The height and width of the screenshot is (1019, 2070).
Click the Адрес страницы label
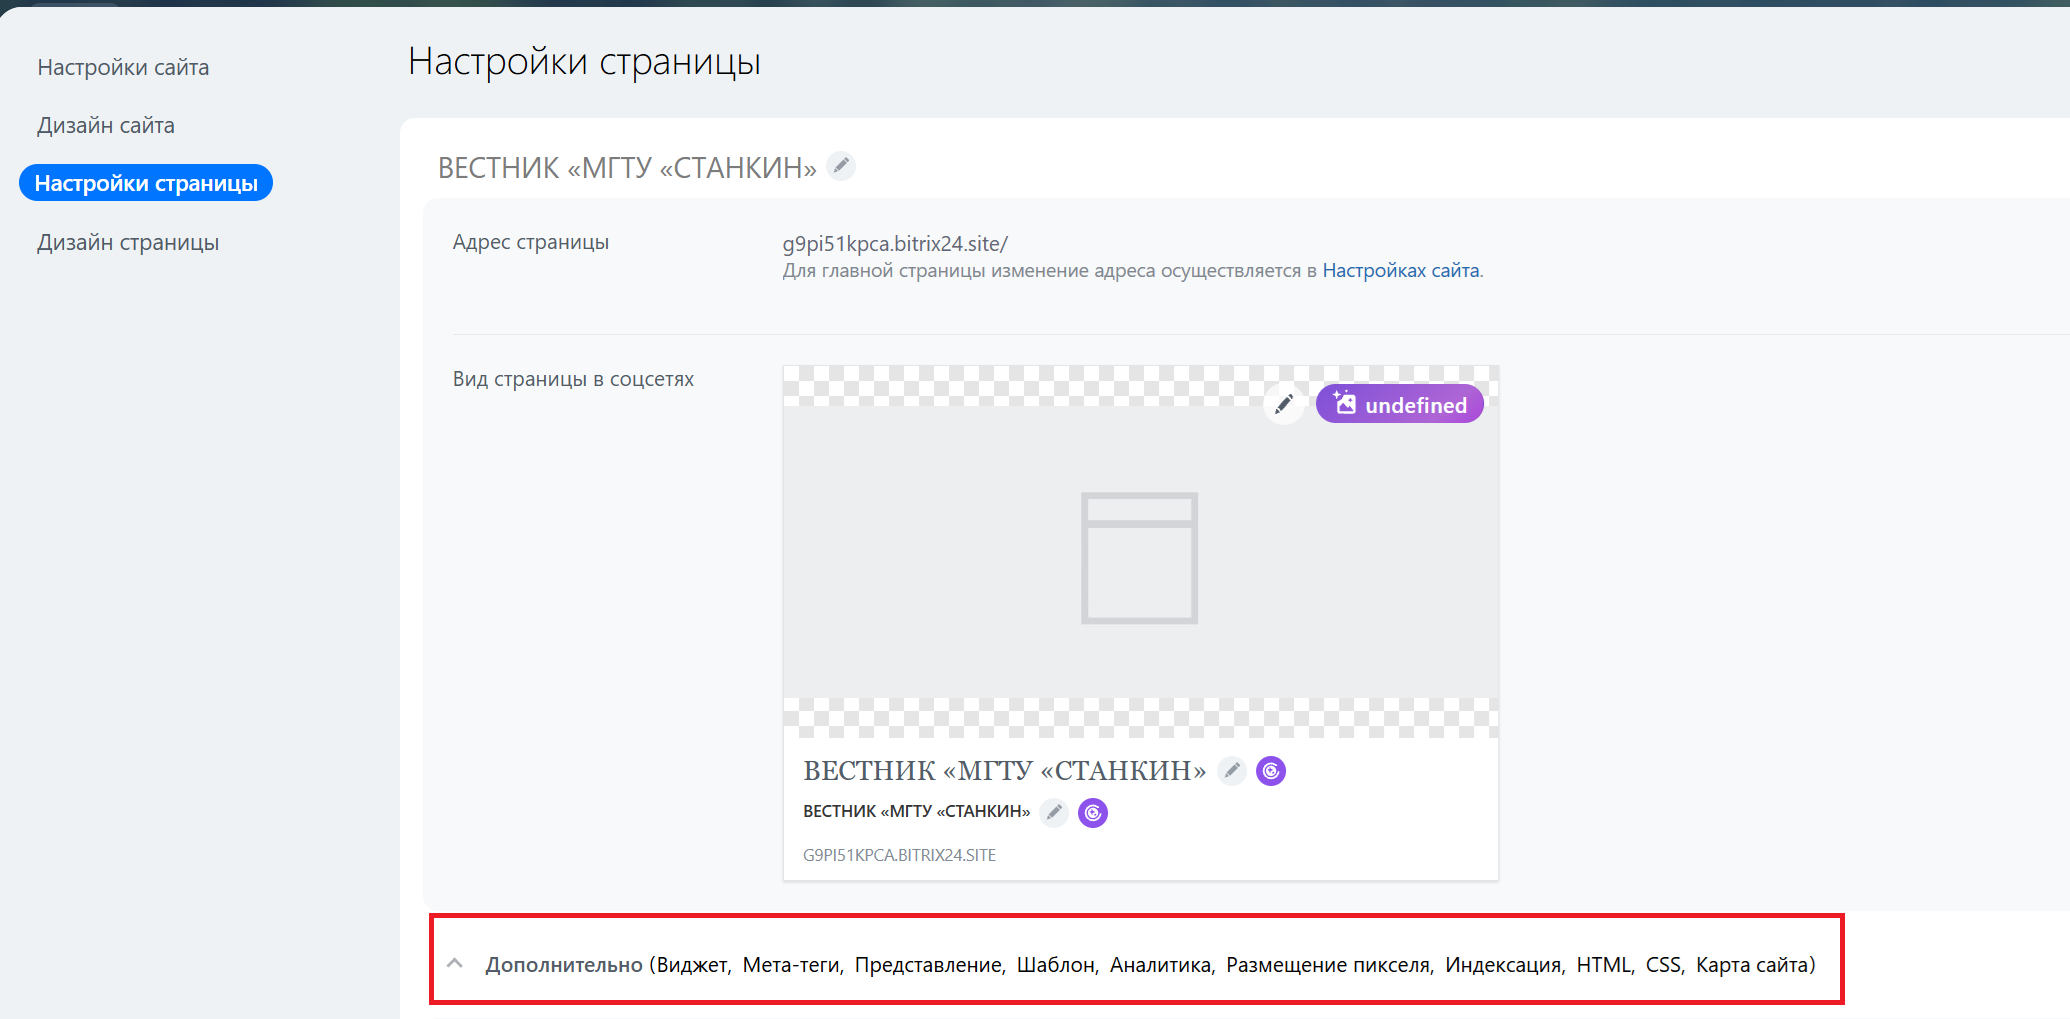(531, 242)
